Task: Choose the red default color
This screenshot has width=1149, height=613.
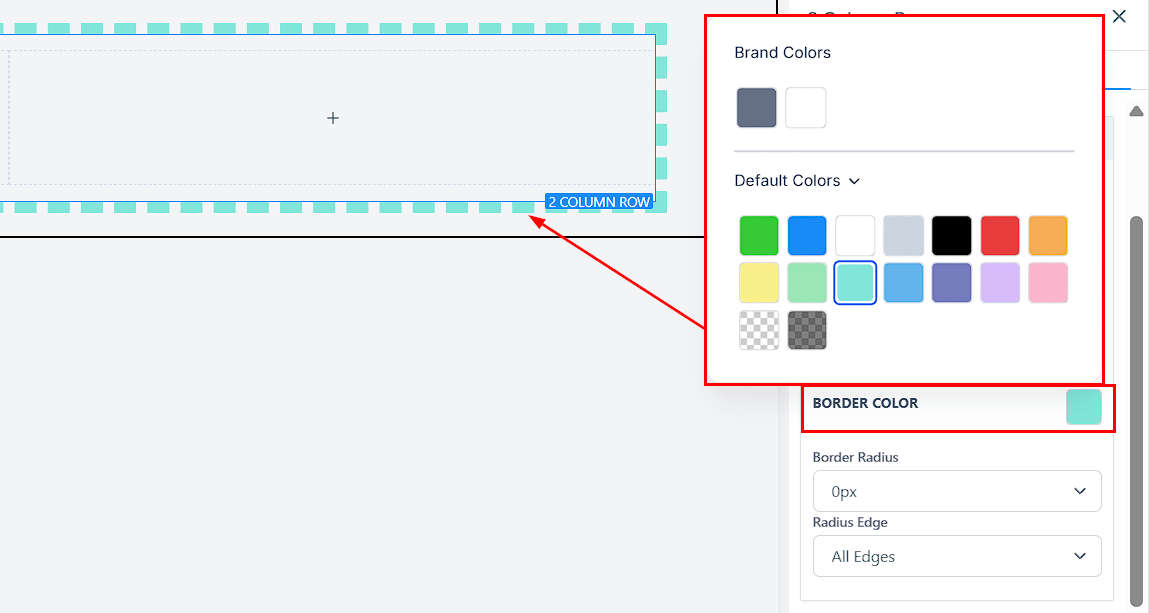Action: click(999, 236)
